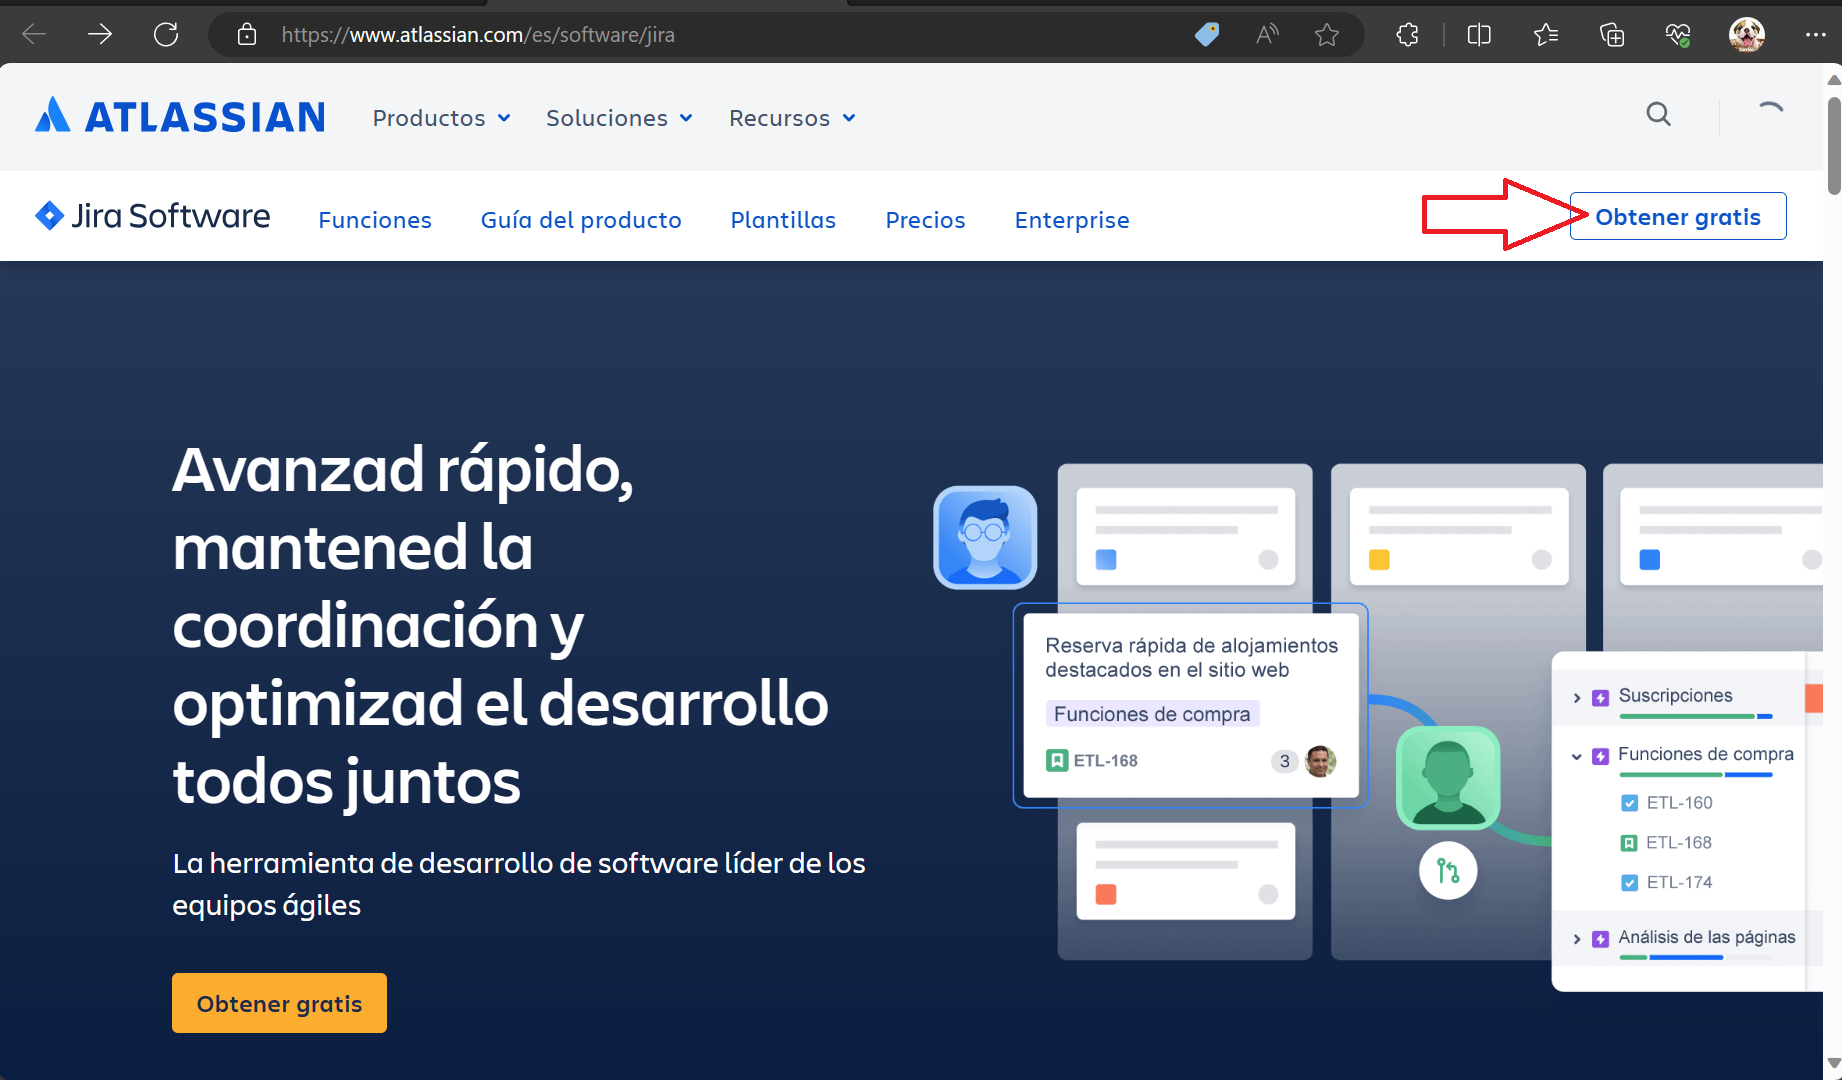Viewport: 1842px width, 1080px height.
Task: Select the ETL-174 list item text
Action: (x=1679, y=883)
